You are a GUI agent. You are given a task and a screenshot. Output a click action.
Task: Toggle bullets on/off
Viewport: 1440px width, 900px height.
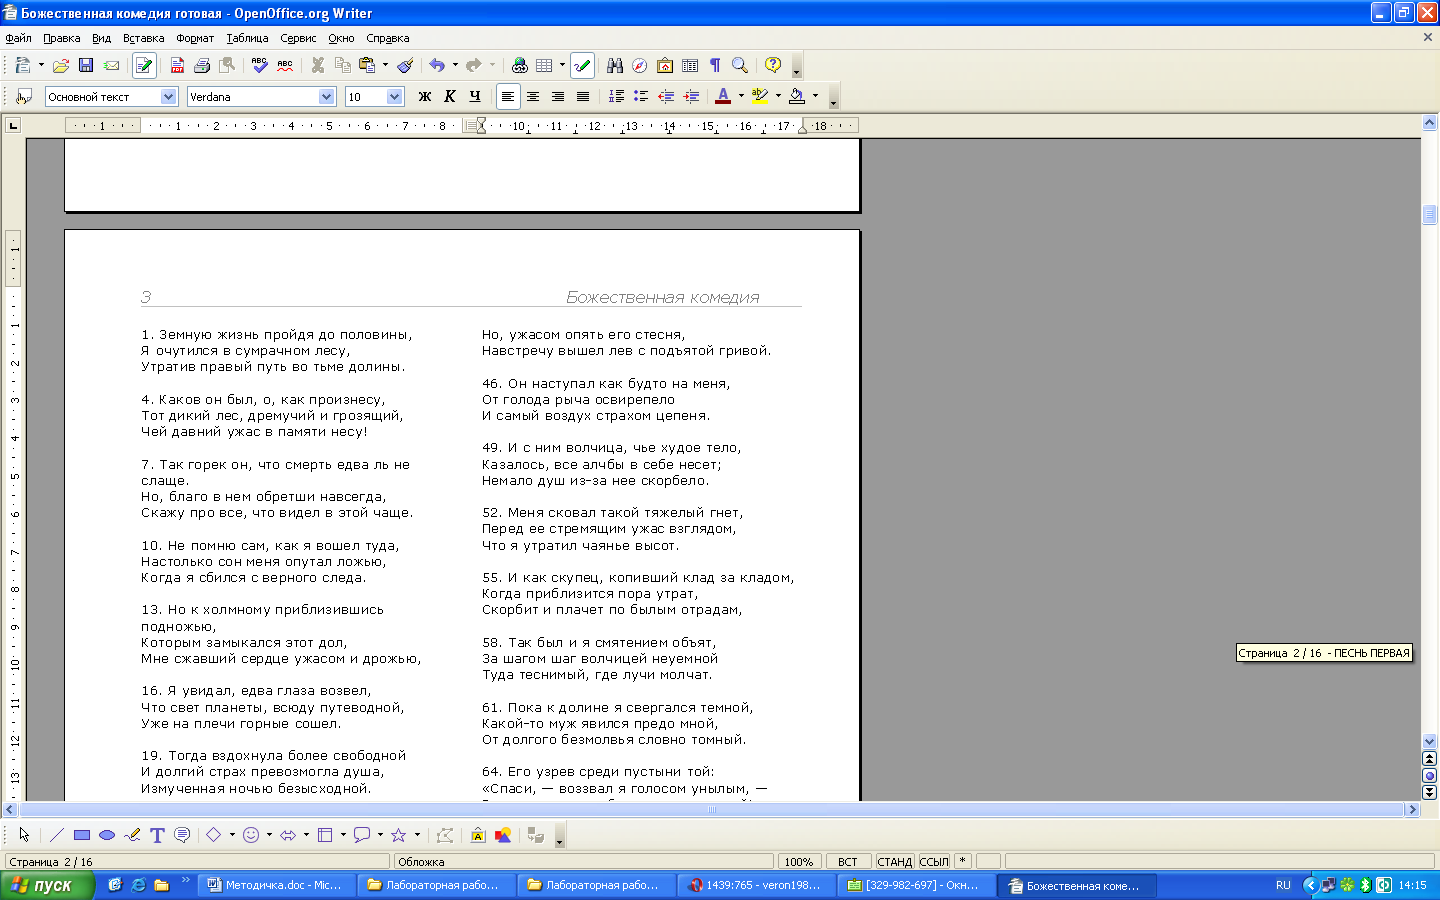click(x=641, y=97)
